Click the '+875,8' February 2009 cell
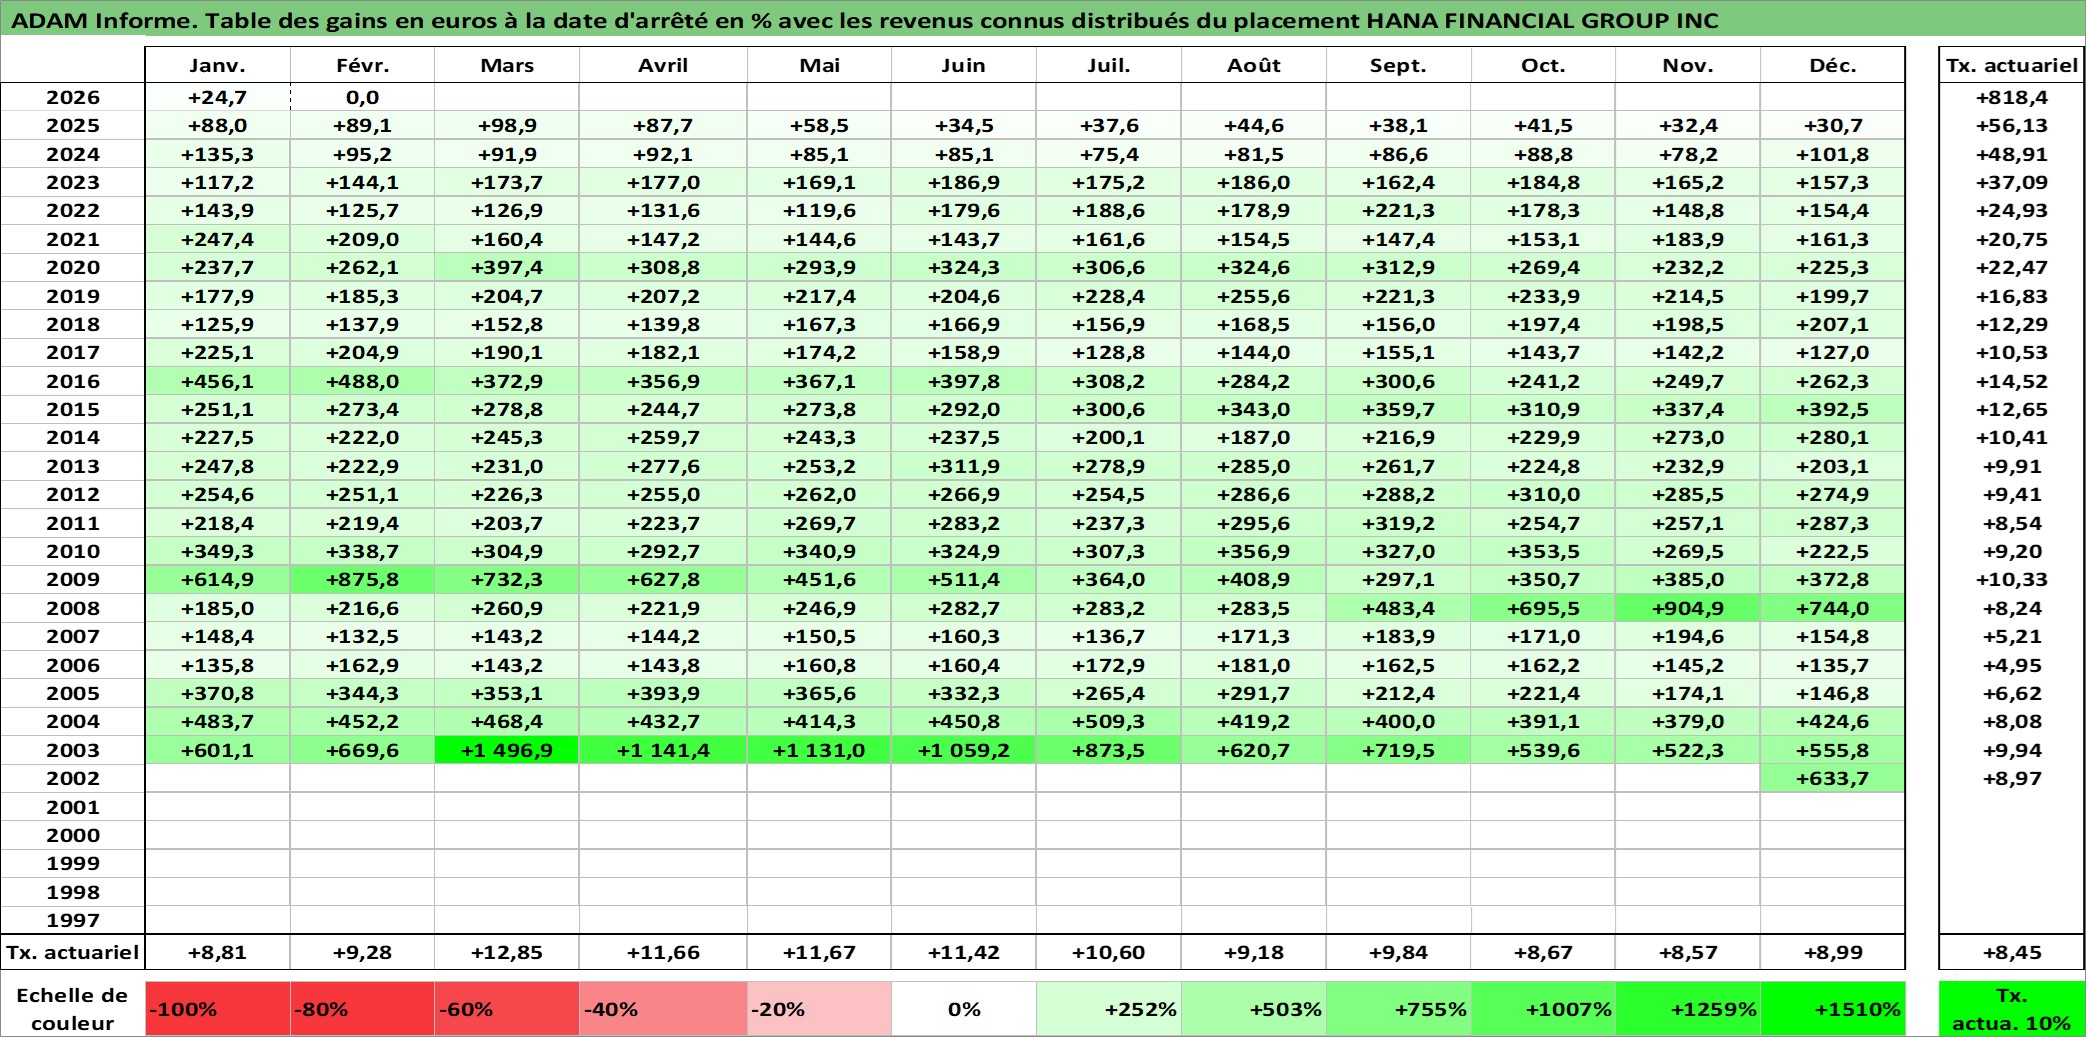Screen dimensions: 2086x1037 tap(362, 579)
